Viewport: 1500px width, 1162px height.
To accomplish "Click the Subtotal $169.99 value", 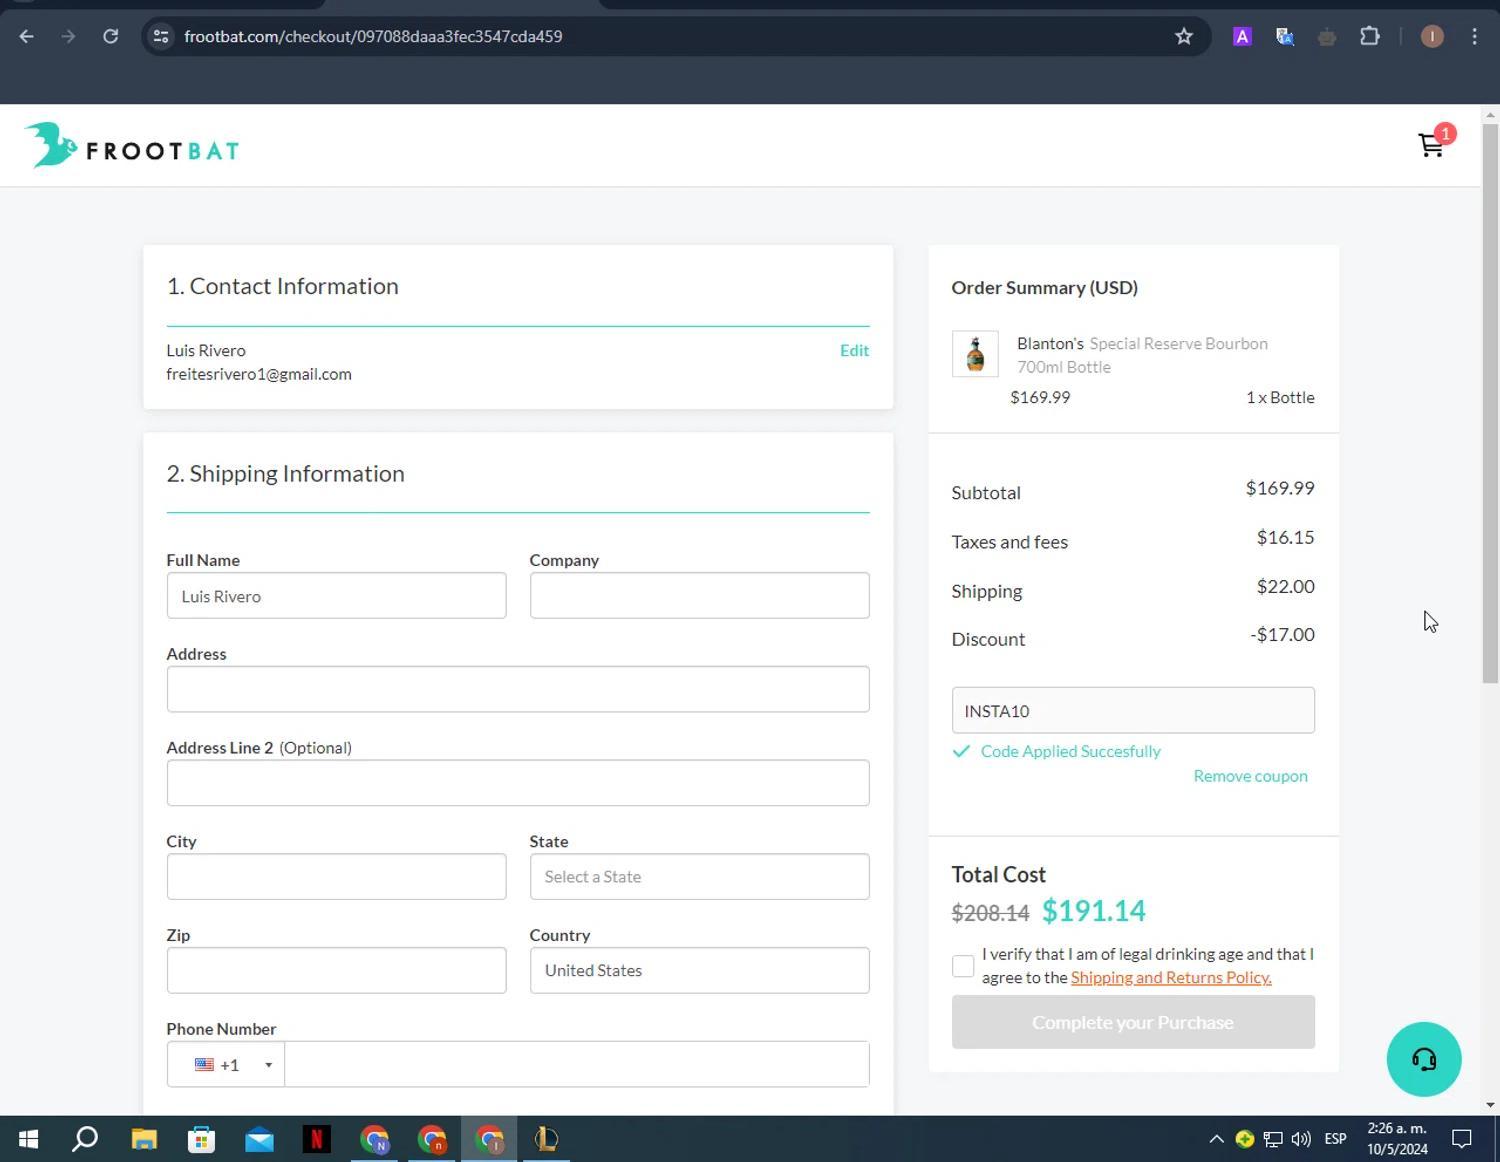I will click(1280, 488).
